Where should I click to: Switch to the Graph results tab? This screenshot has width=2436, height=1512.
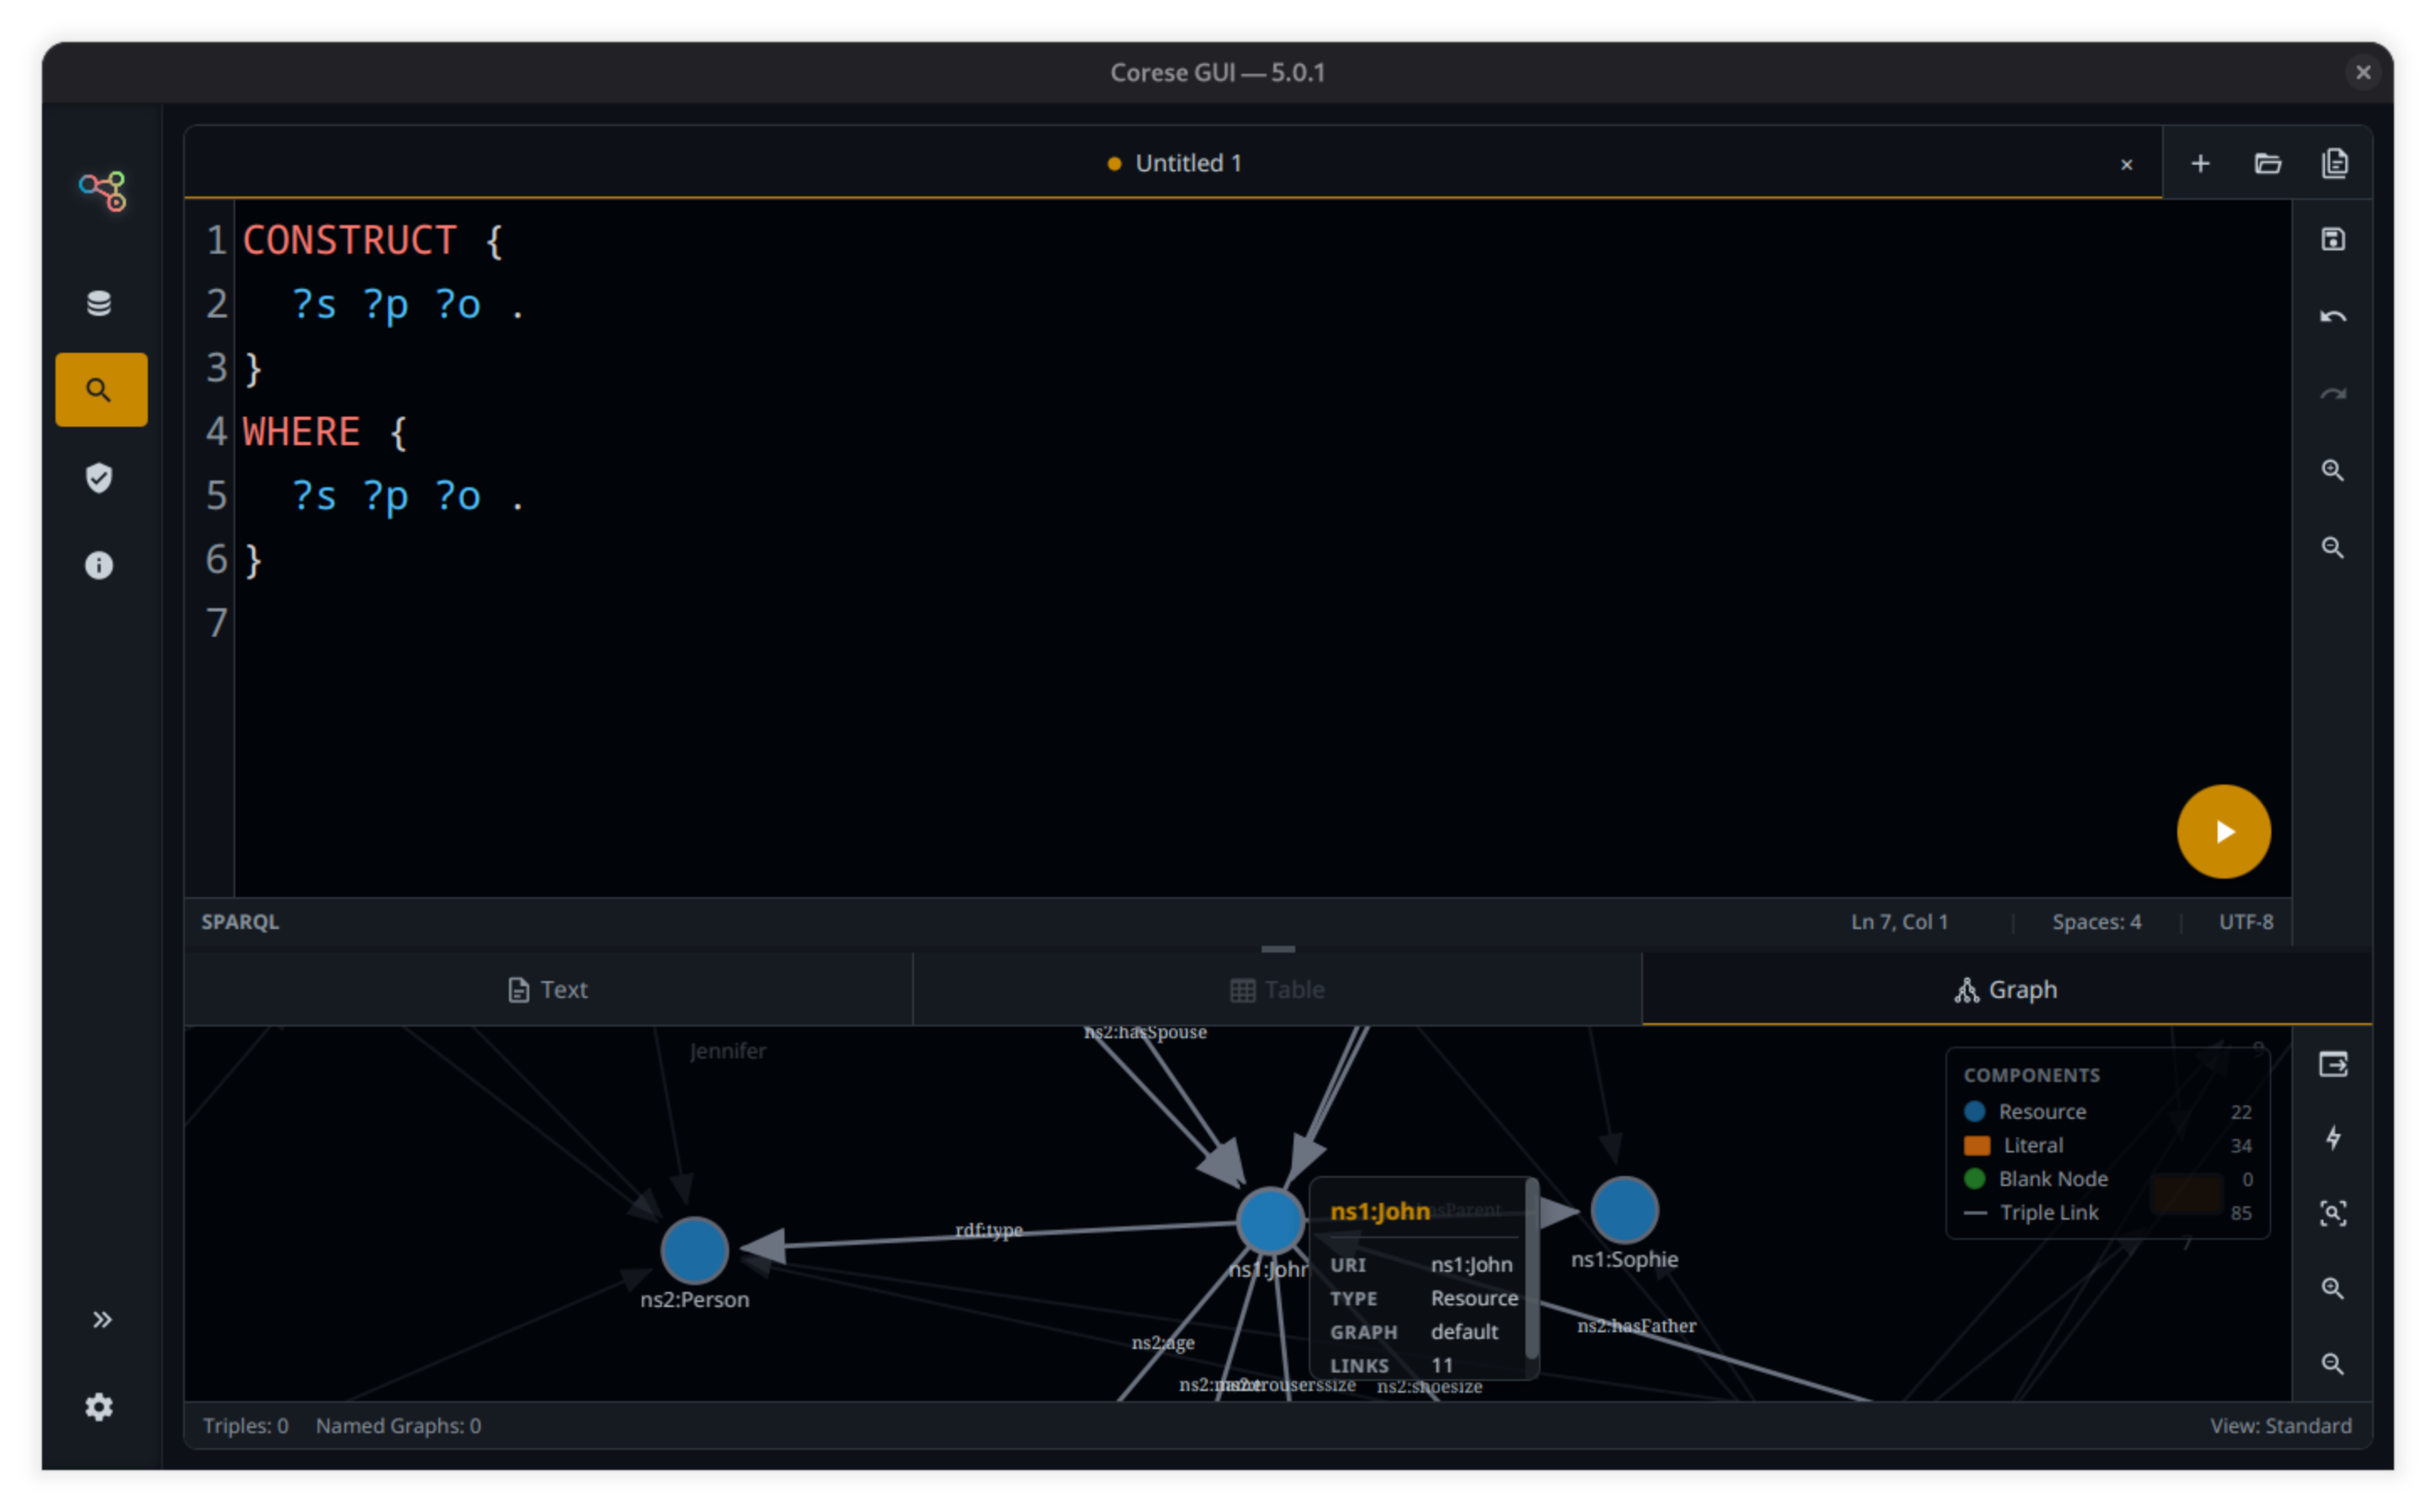(2006, 990)
